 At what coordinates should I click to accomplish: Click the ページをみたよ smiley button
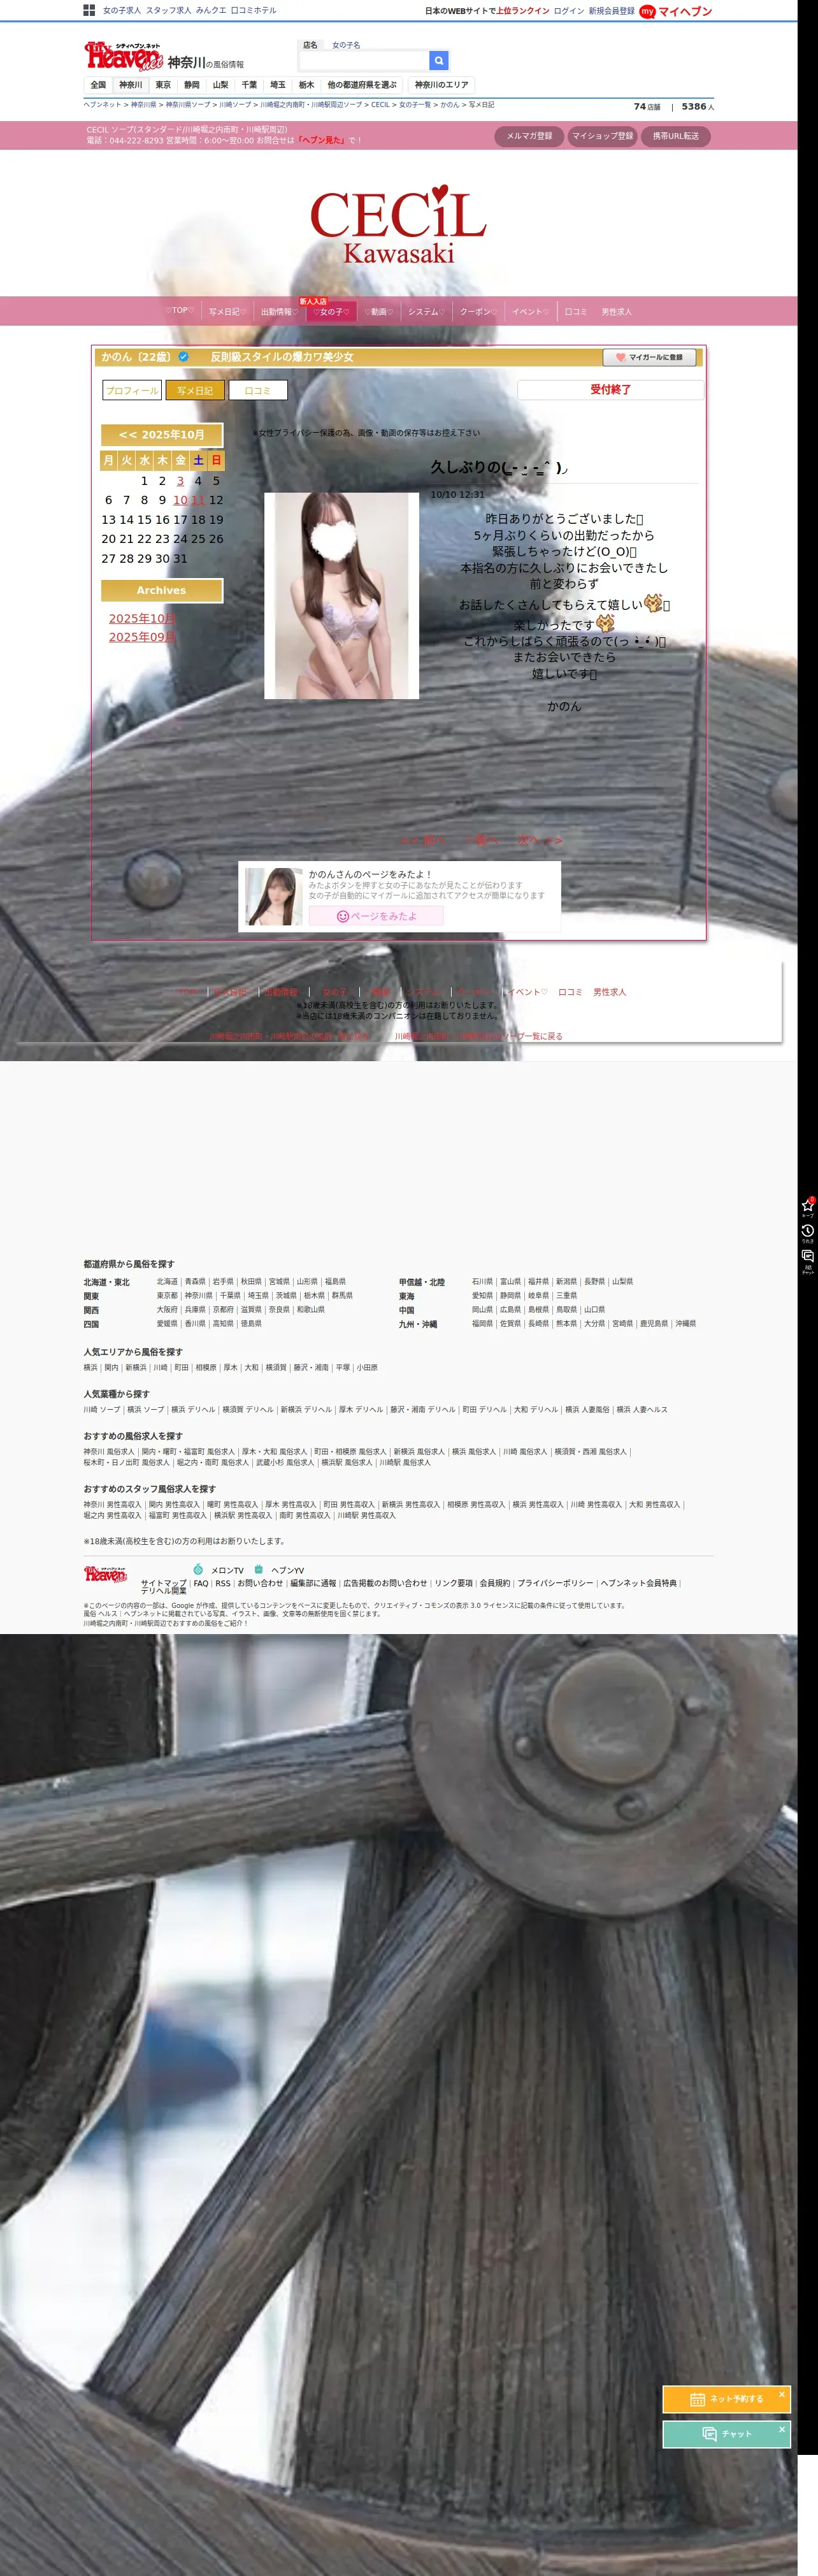click(376, 916)
